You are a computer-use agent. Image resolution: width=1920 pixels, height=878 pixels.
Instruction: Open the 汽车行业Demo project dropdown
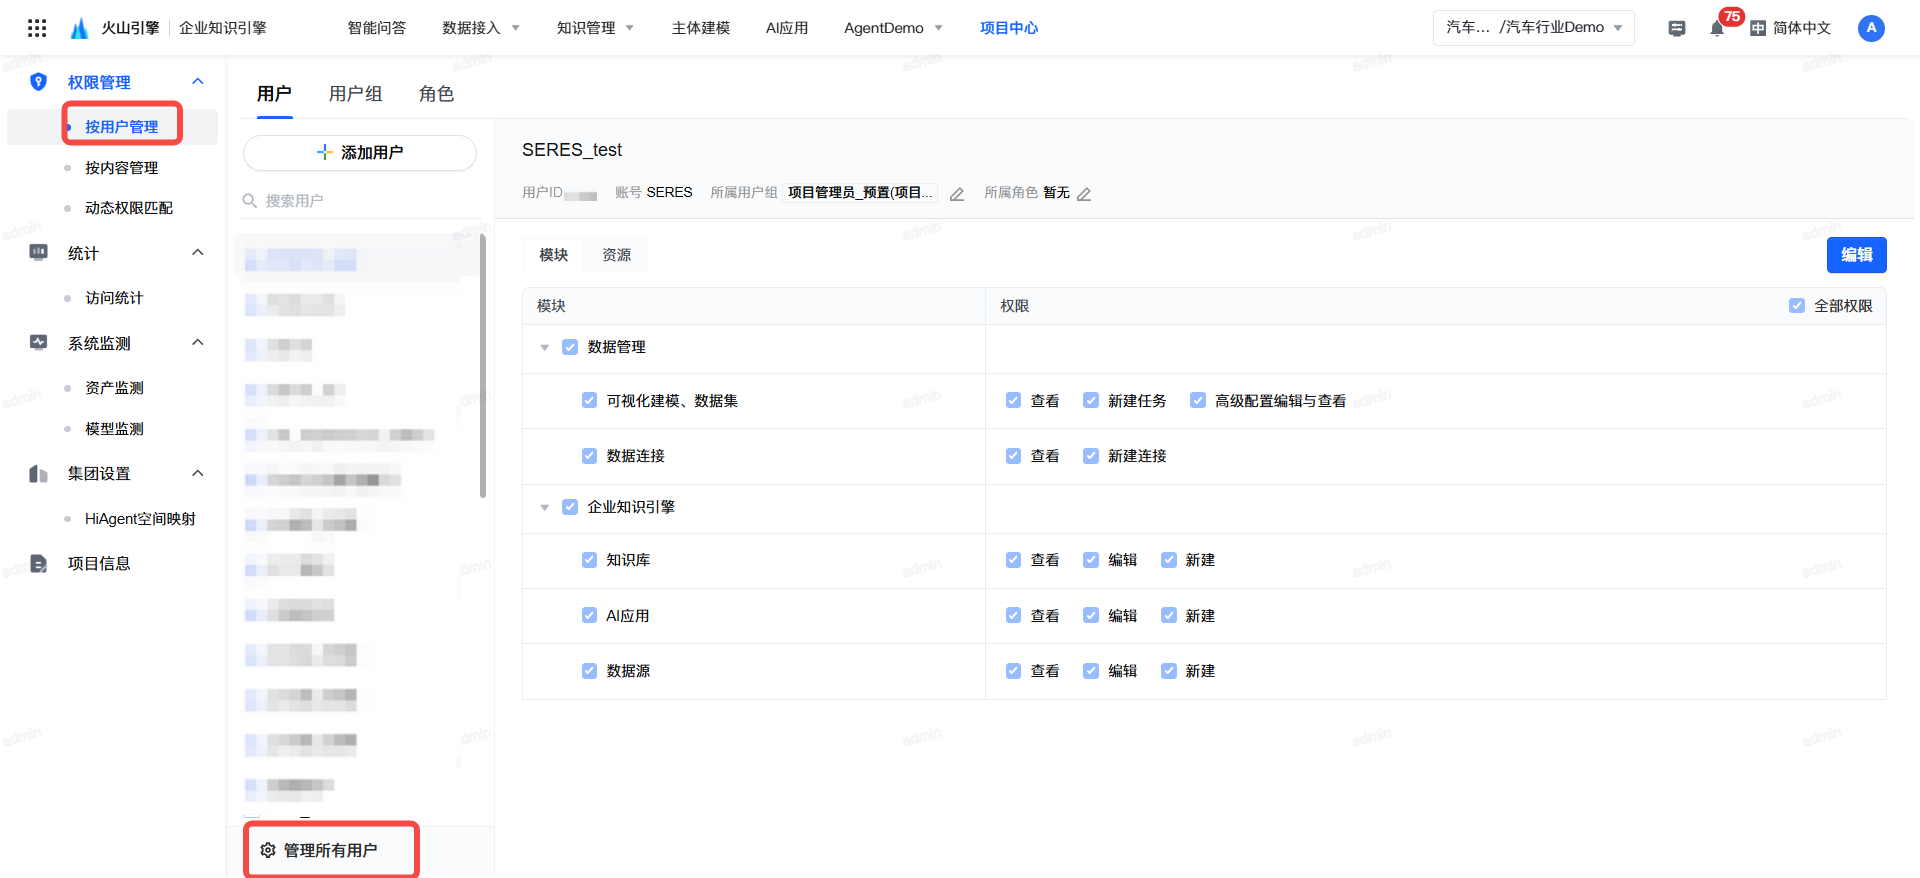(1533, 28)
